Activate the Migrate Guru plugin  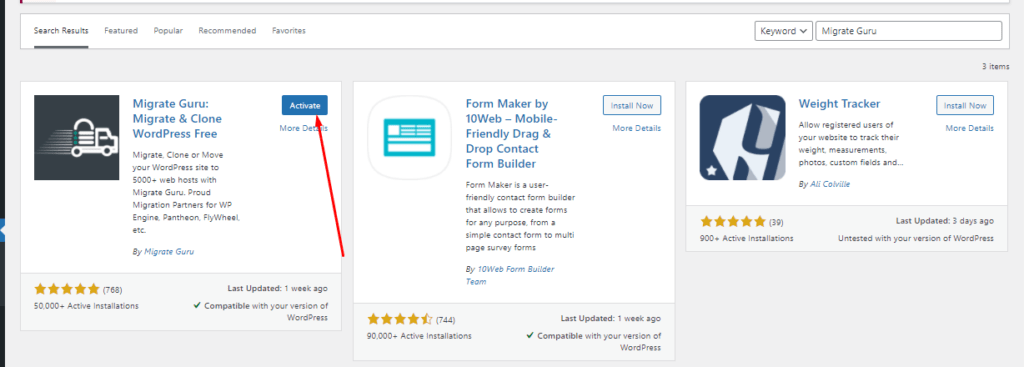pyautogui.click(x=305, y=105)
